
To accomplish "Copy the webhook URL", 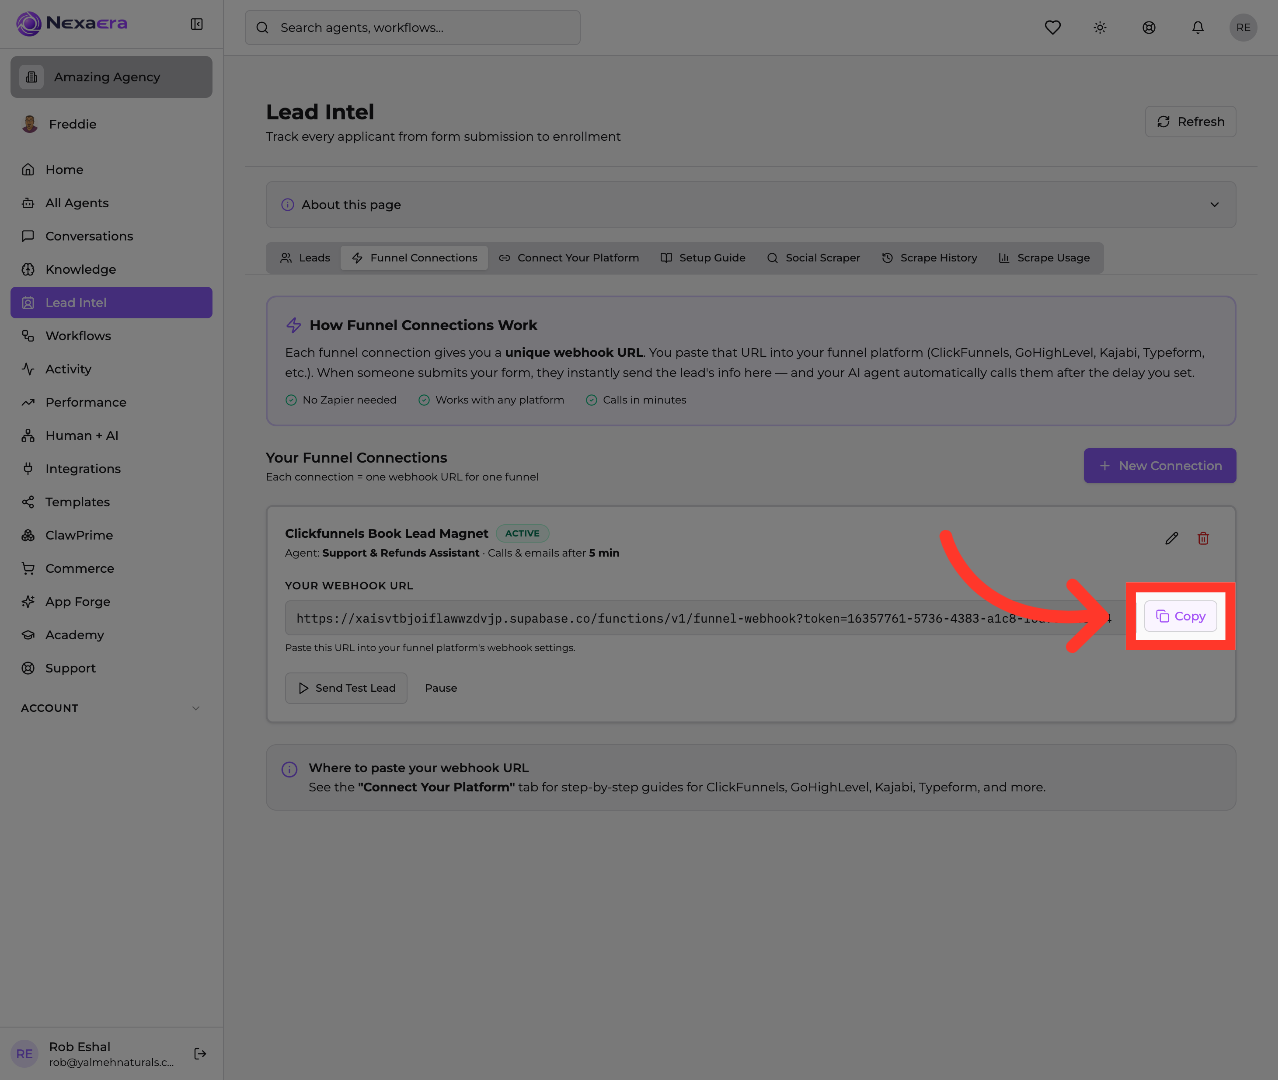I will [x=1180, y=616].
